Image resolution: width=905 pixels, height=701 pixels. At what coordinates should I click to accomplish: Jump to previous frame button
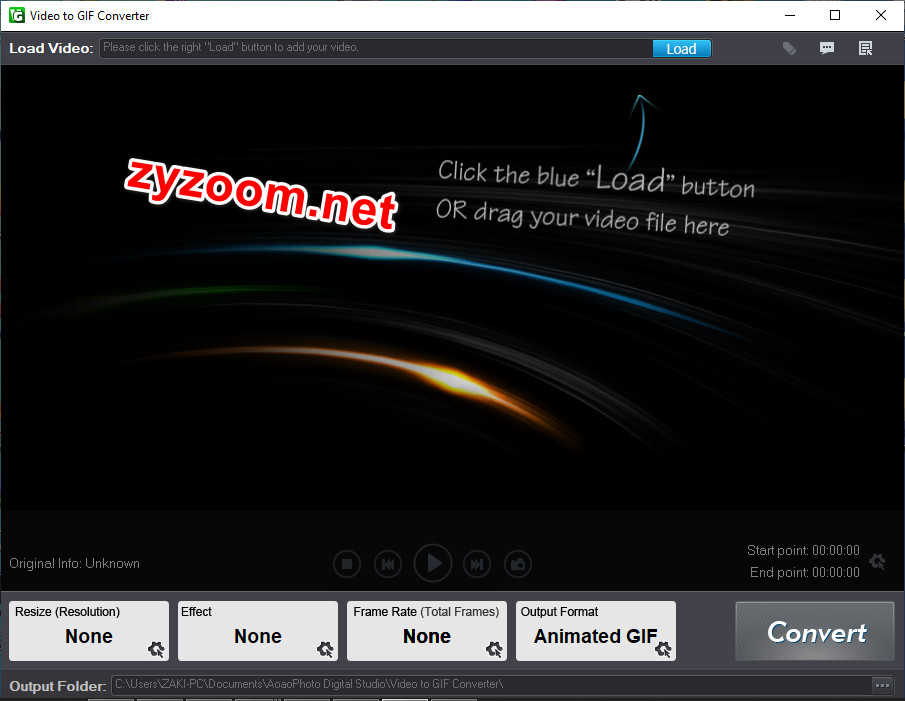pyautogui.click(x=388, y=564)
